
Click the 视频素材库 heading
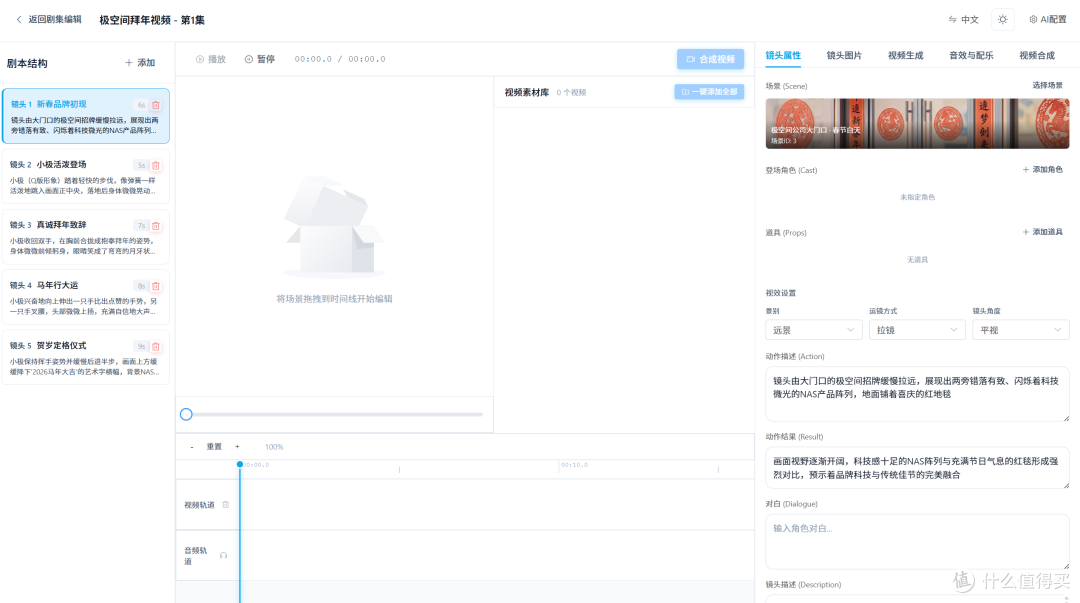pyautogui.click(x=526, y=92)
